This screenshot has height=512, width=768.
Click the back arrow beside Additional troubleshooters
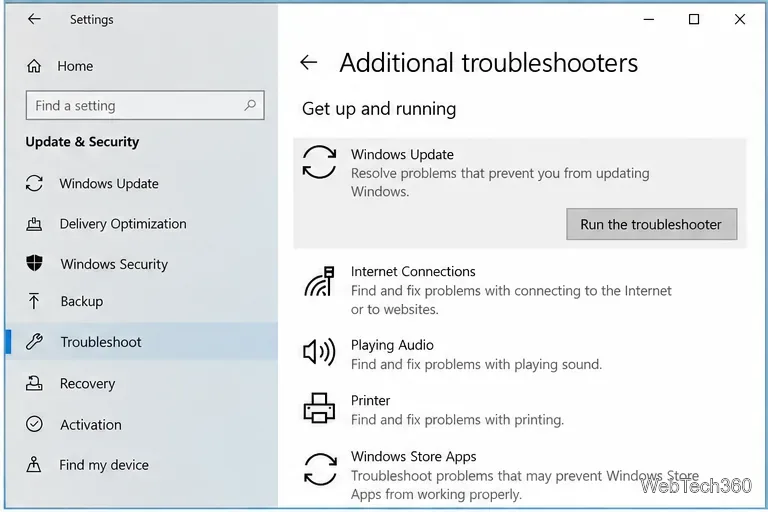(x=309, y=62)
